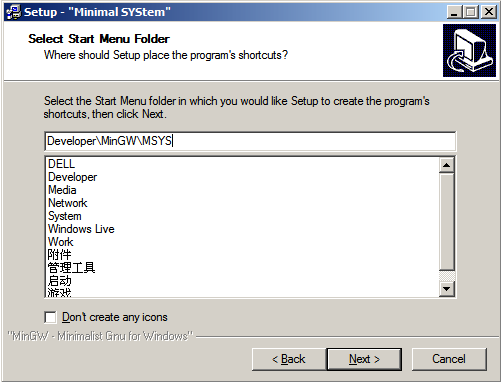Image resolution: width=501 pixels, height=382 pixels.
Task: Click the computer setup wizard image
Action: [469, 50]
